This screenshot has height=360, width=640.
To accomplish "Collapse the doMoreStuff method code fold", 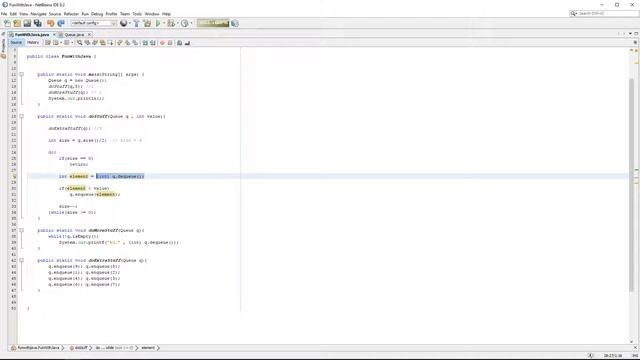I will pos(22,230).
